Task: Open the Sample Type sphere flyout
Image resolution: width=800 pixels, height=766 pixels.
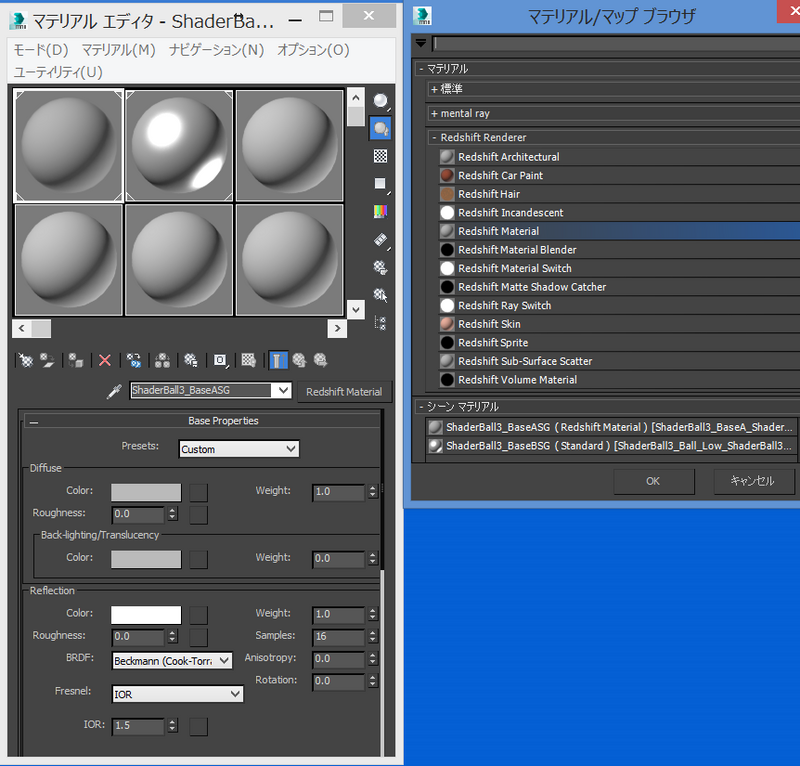Action: [381, 101]
